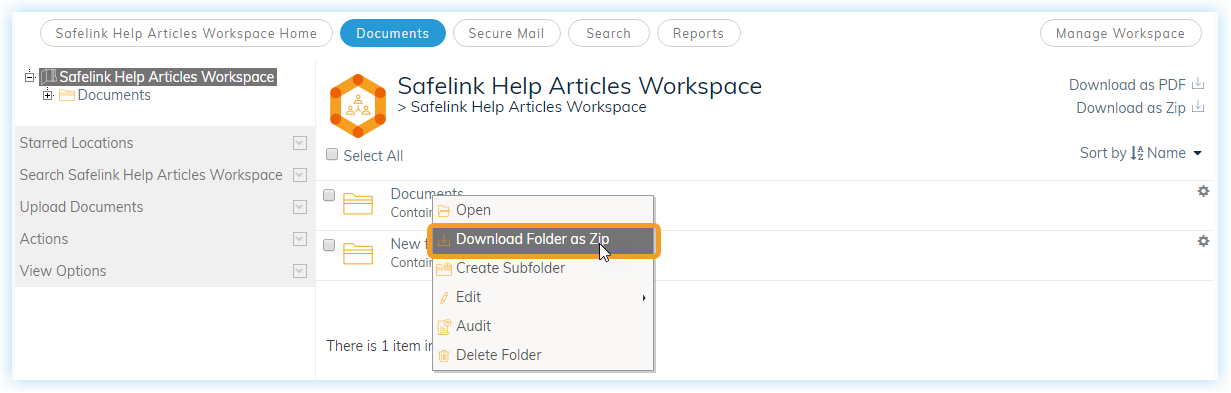The image size is (1231, 393).
Task: Click the New folder row folder icon
Action: tap(358, 253)
